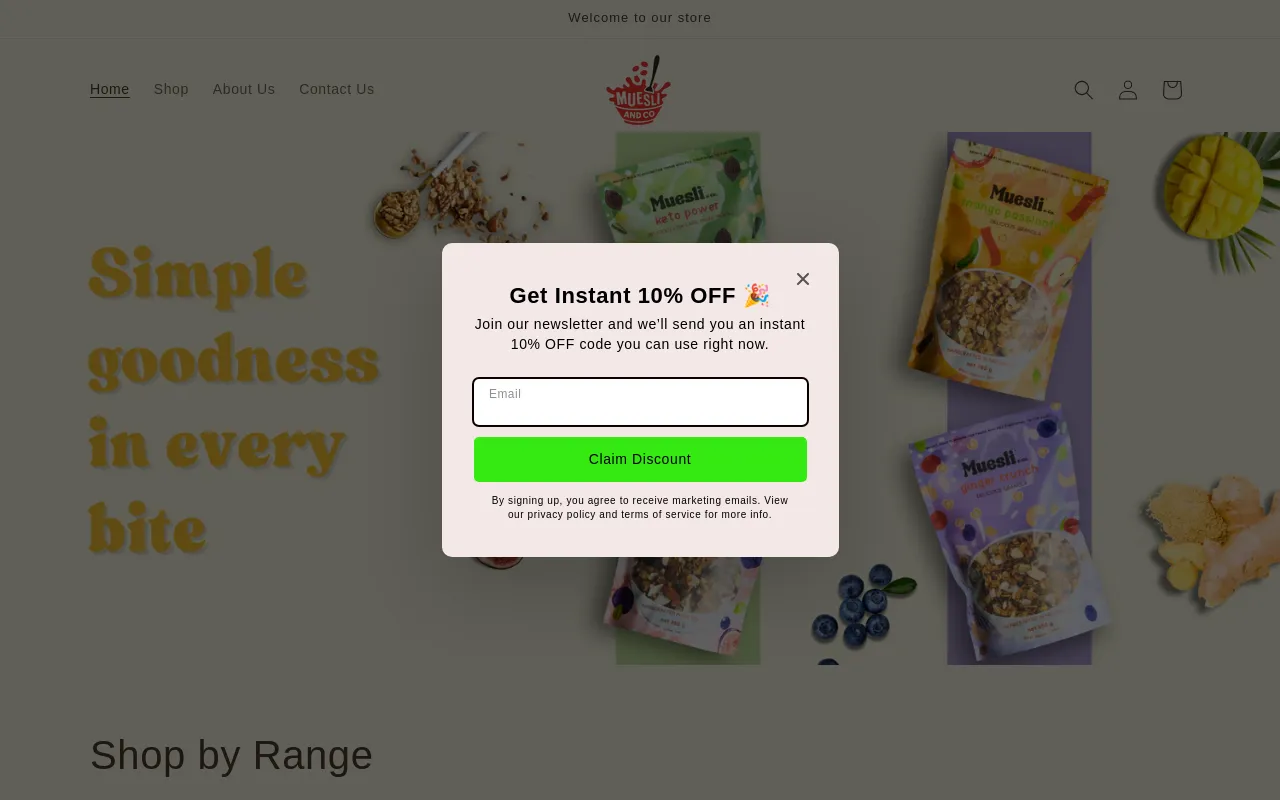Navigate to About Us page
The image size is (1280, 800).
click(x=244, y=89)
